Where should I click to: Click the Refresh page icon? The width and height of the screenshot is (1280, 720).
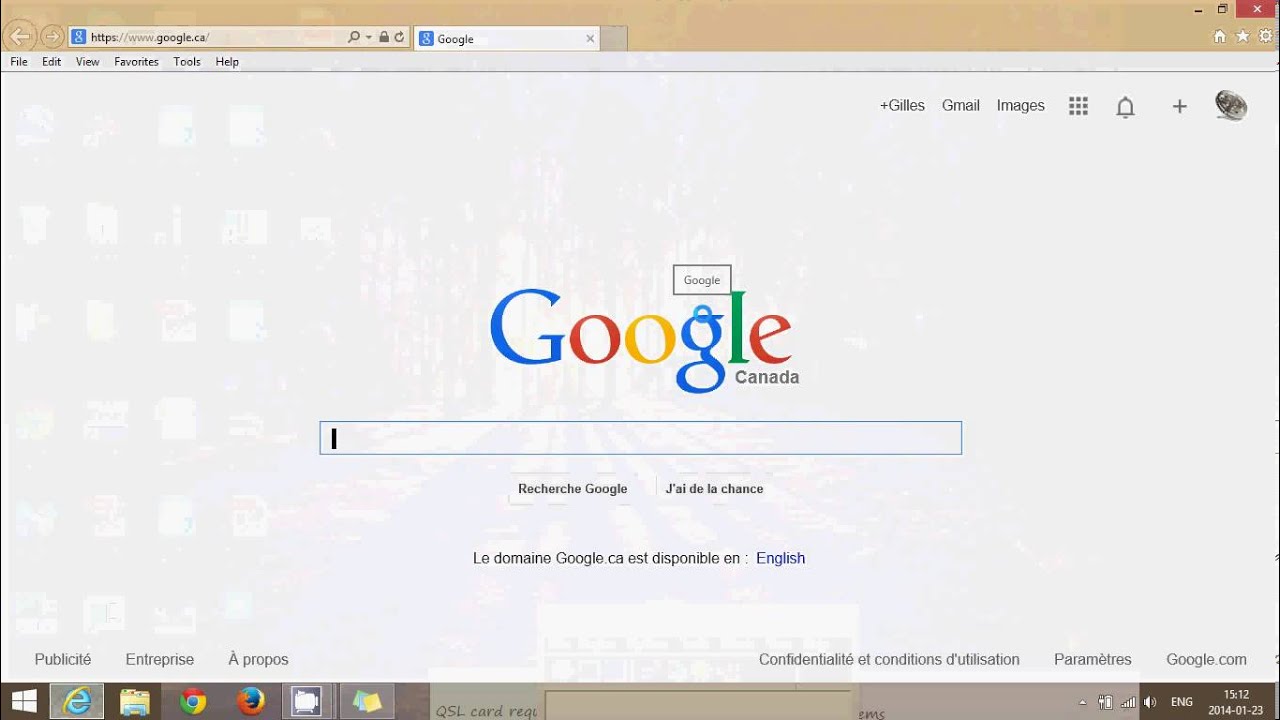[x=399, y=37]
